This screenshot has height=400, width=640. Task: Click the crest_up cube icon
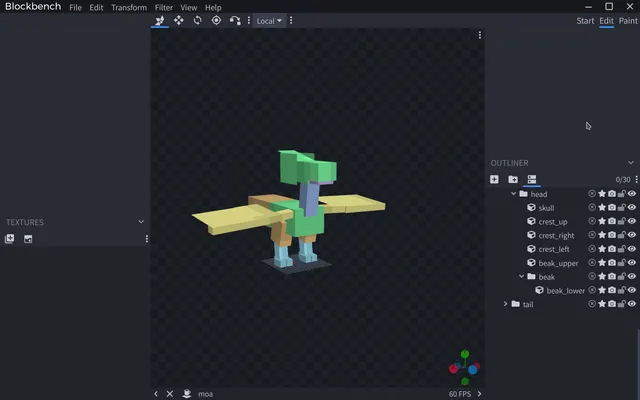[531, 221]
